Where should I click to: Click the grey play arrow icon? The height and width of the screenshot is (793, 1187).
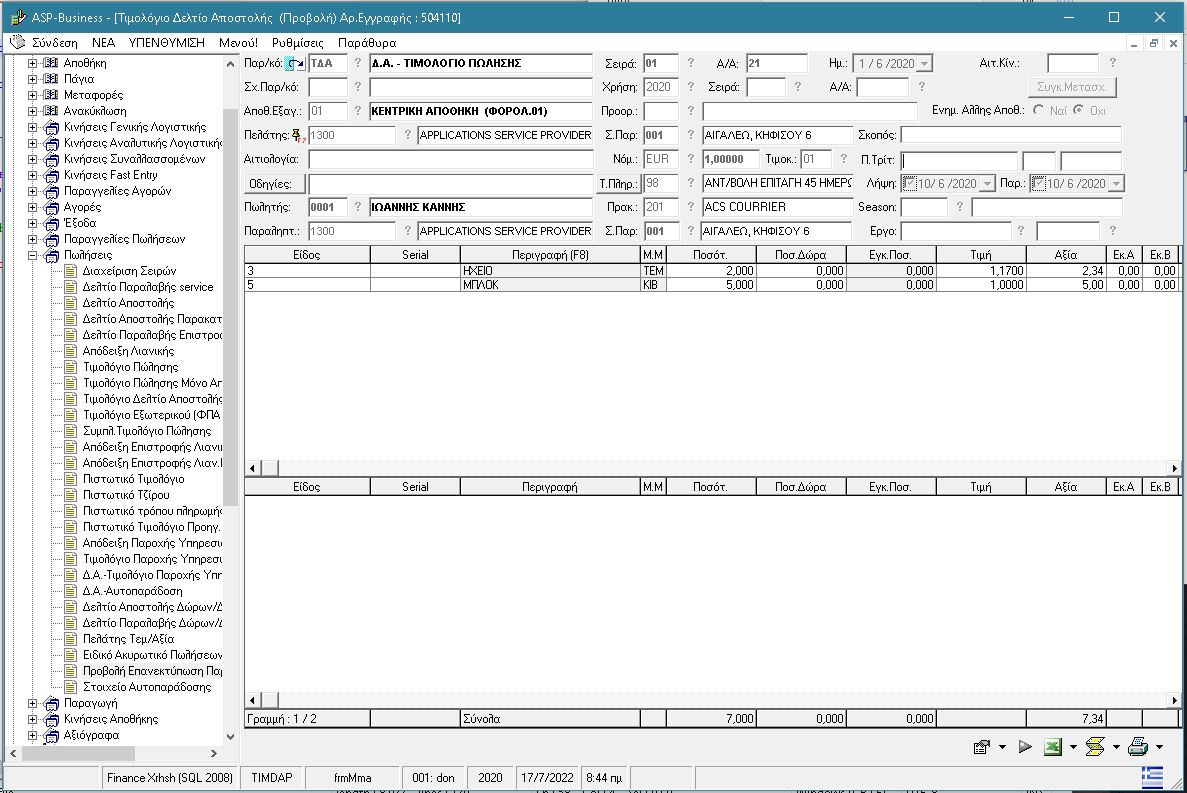(x=1025, y=747)
